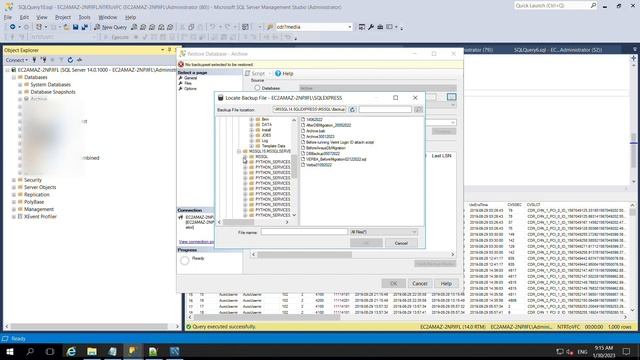Click the Navigate Backward arrow icon
The image size is (640, 360).
13,27
